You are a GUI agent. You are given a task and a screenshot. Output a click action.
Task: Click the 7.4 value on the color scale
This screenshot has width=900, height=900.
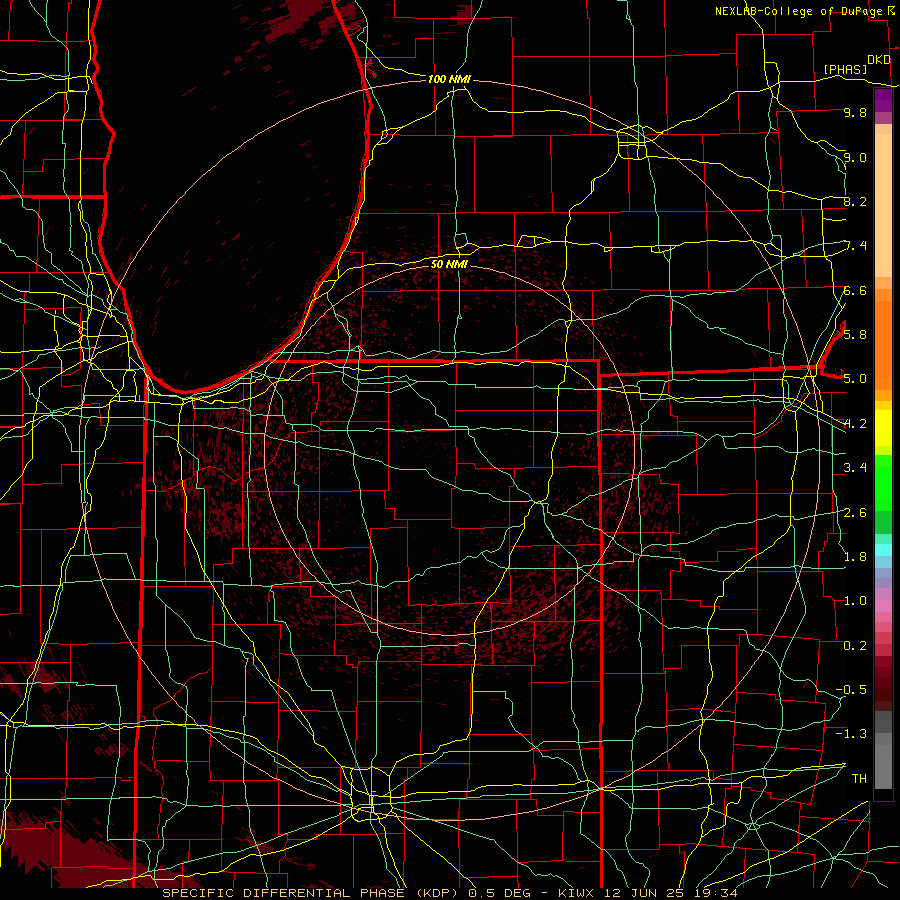tap(855, 246)
